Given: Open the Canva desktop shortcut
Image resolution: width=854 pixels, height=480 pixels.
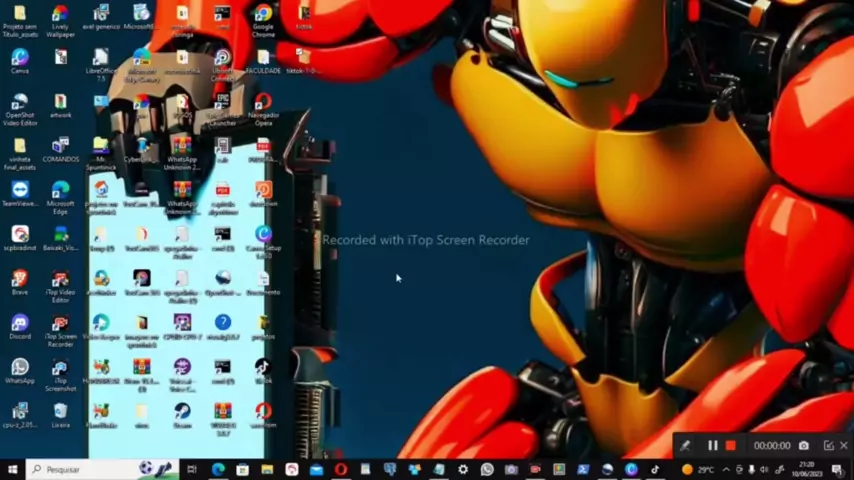Looking at the screenshot, I should (x=20, y=61).
